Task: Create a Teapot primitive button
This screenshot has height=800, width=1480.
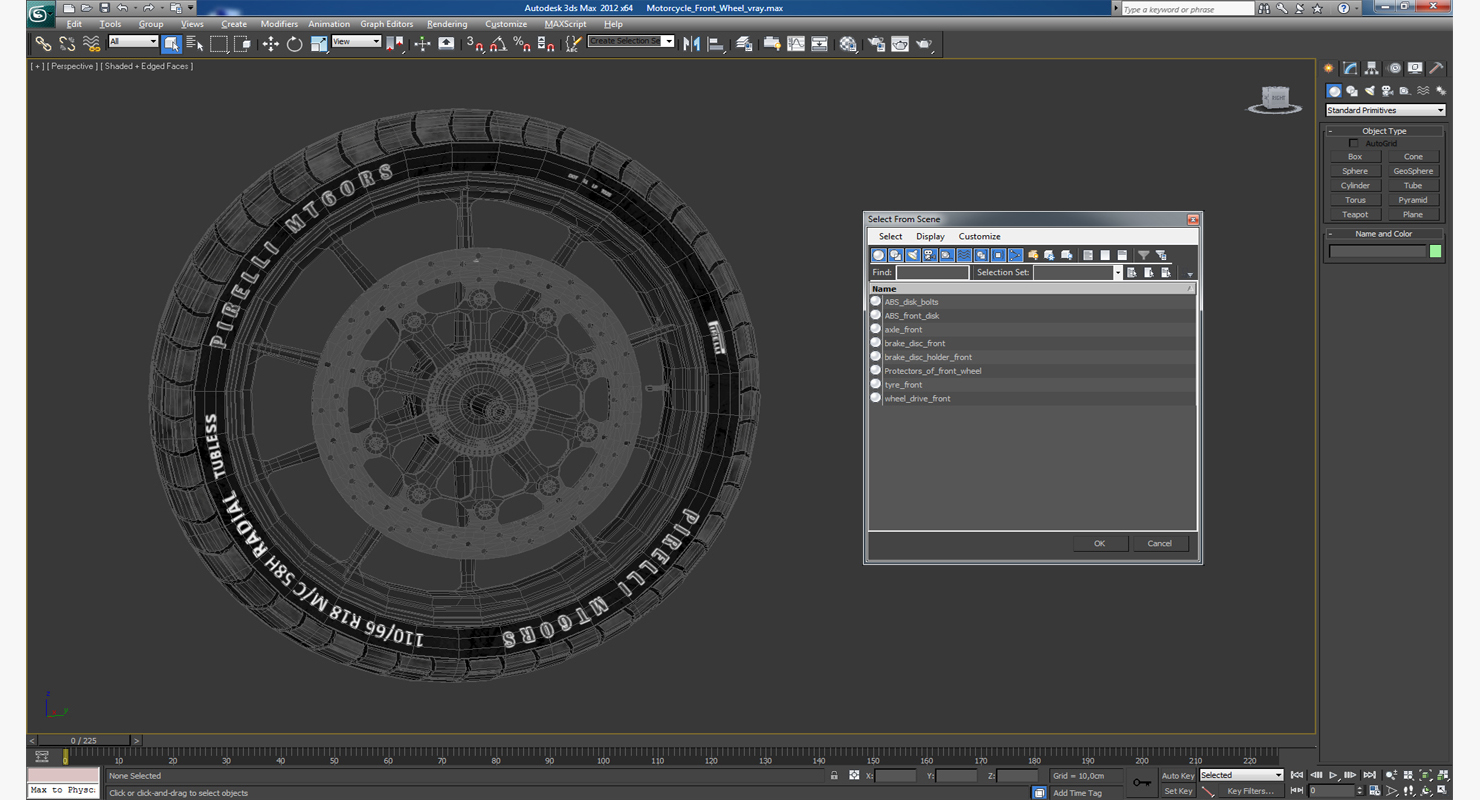Action: point(1355,214)
